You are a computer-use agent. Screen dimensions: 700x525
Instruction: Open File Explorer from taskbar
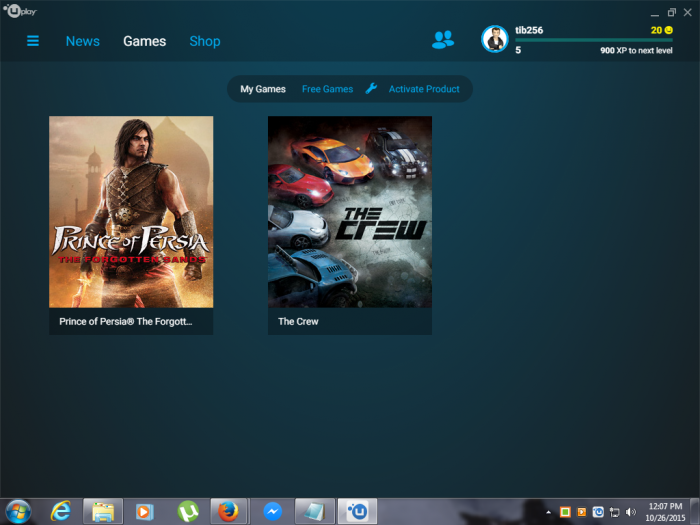coord(103,512)
